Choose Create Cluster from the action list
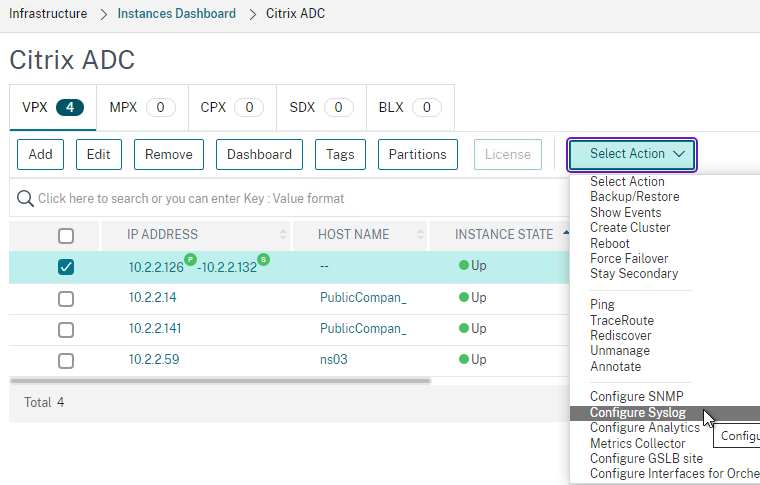The height and width of the screenshot is (485, 760). click(630, 228)
